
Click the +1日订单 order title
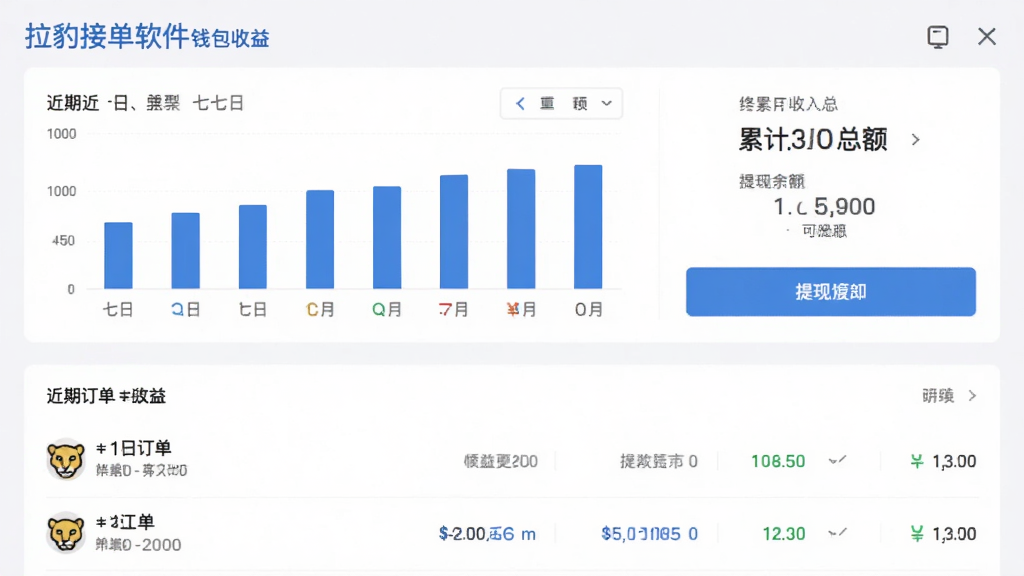[134, 448]
